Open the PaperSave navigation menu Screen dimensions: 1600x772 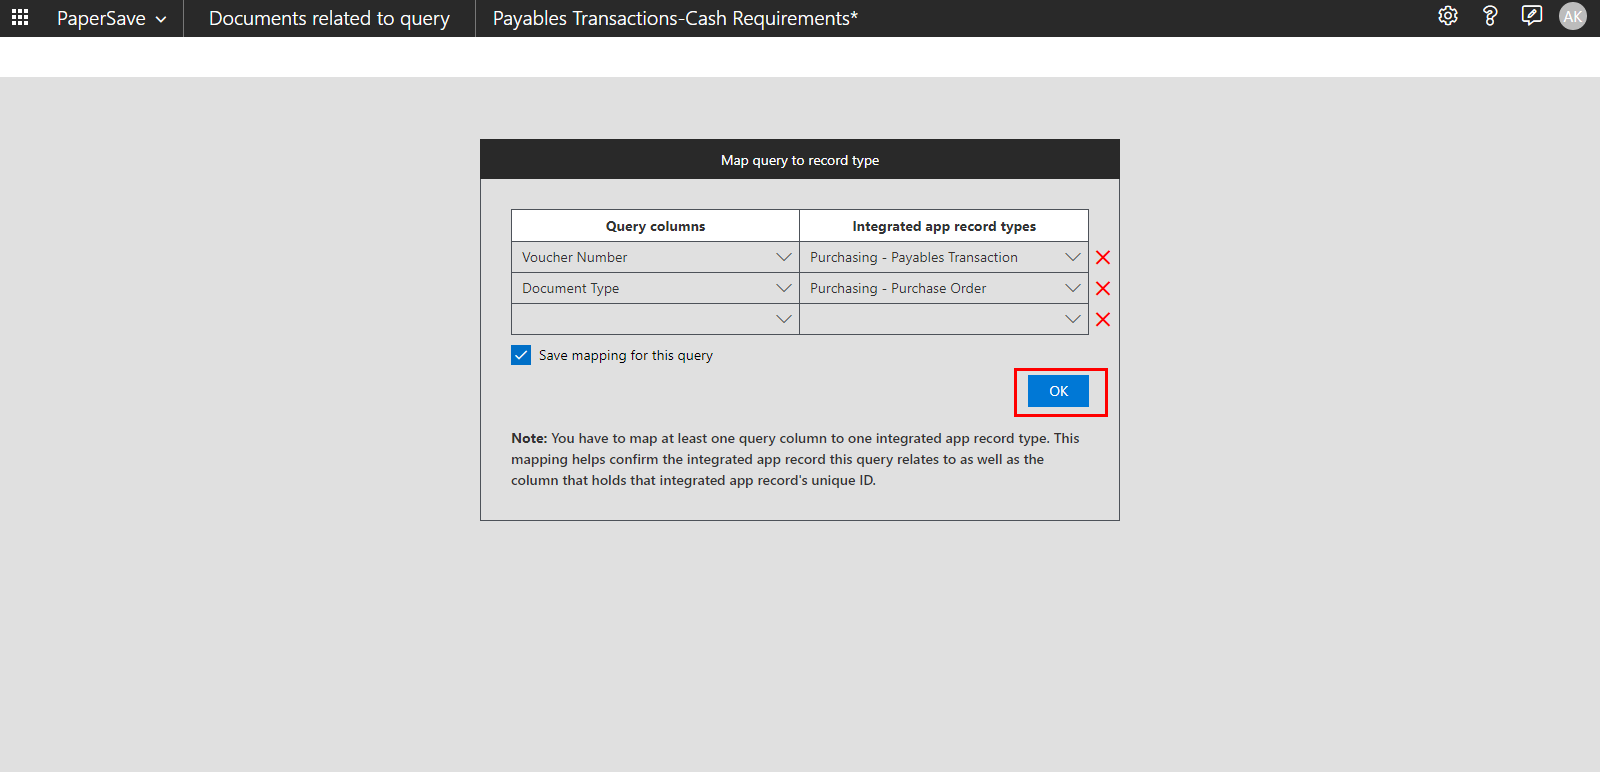[111, 18]
